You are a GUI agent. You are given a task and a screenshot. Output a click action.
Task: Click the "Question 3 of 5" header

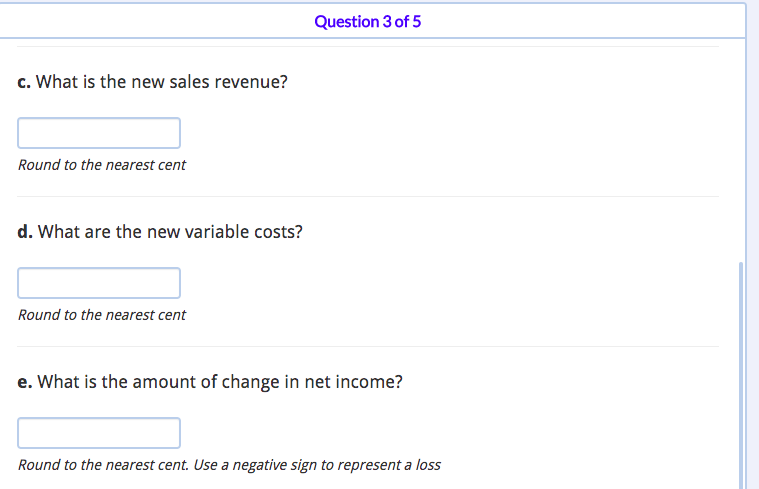367,21
